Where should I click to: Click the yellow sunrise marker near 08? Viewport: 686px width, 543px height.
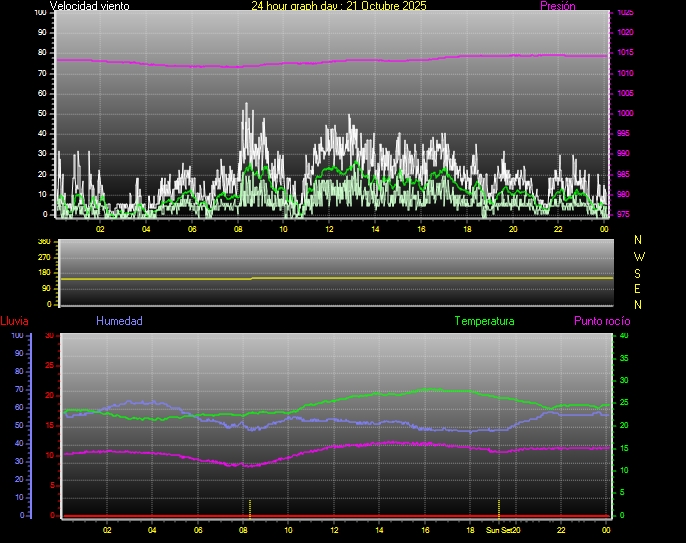250,506
